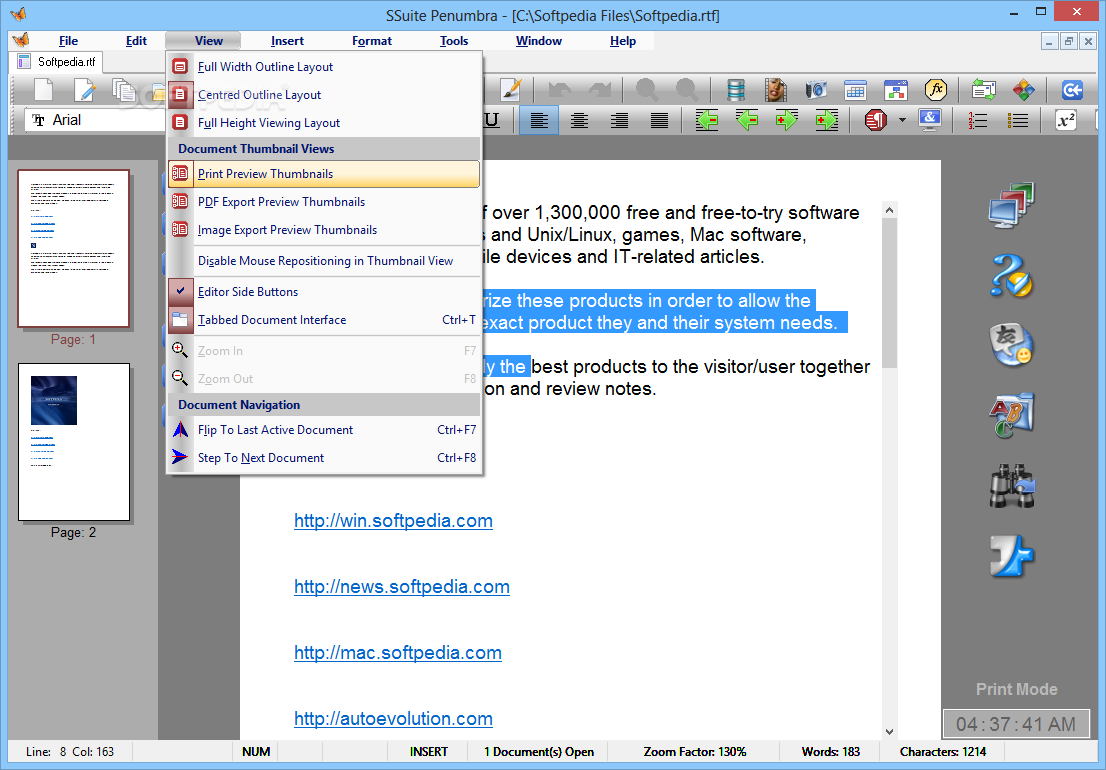This screenshot has width=1106, height=770.
Task: Select Page 1 thumbnail
Action: point(73,248)
